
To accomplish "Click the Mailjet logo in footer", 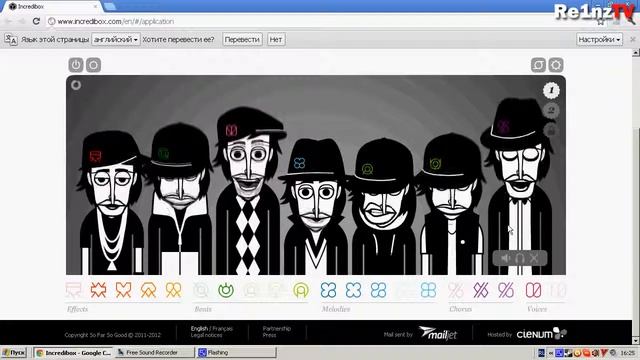I will pyautogui.click(x=438, y=333).
